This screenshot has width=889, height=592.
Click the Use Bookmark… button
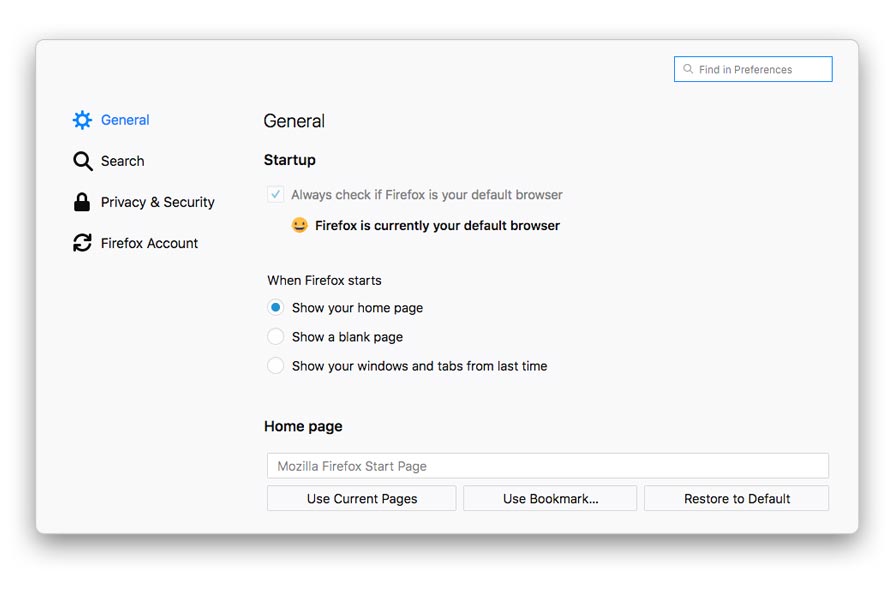coord(550,499)
